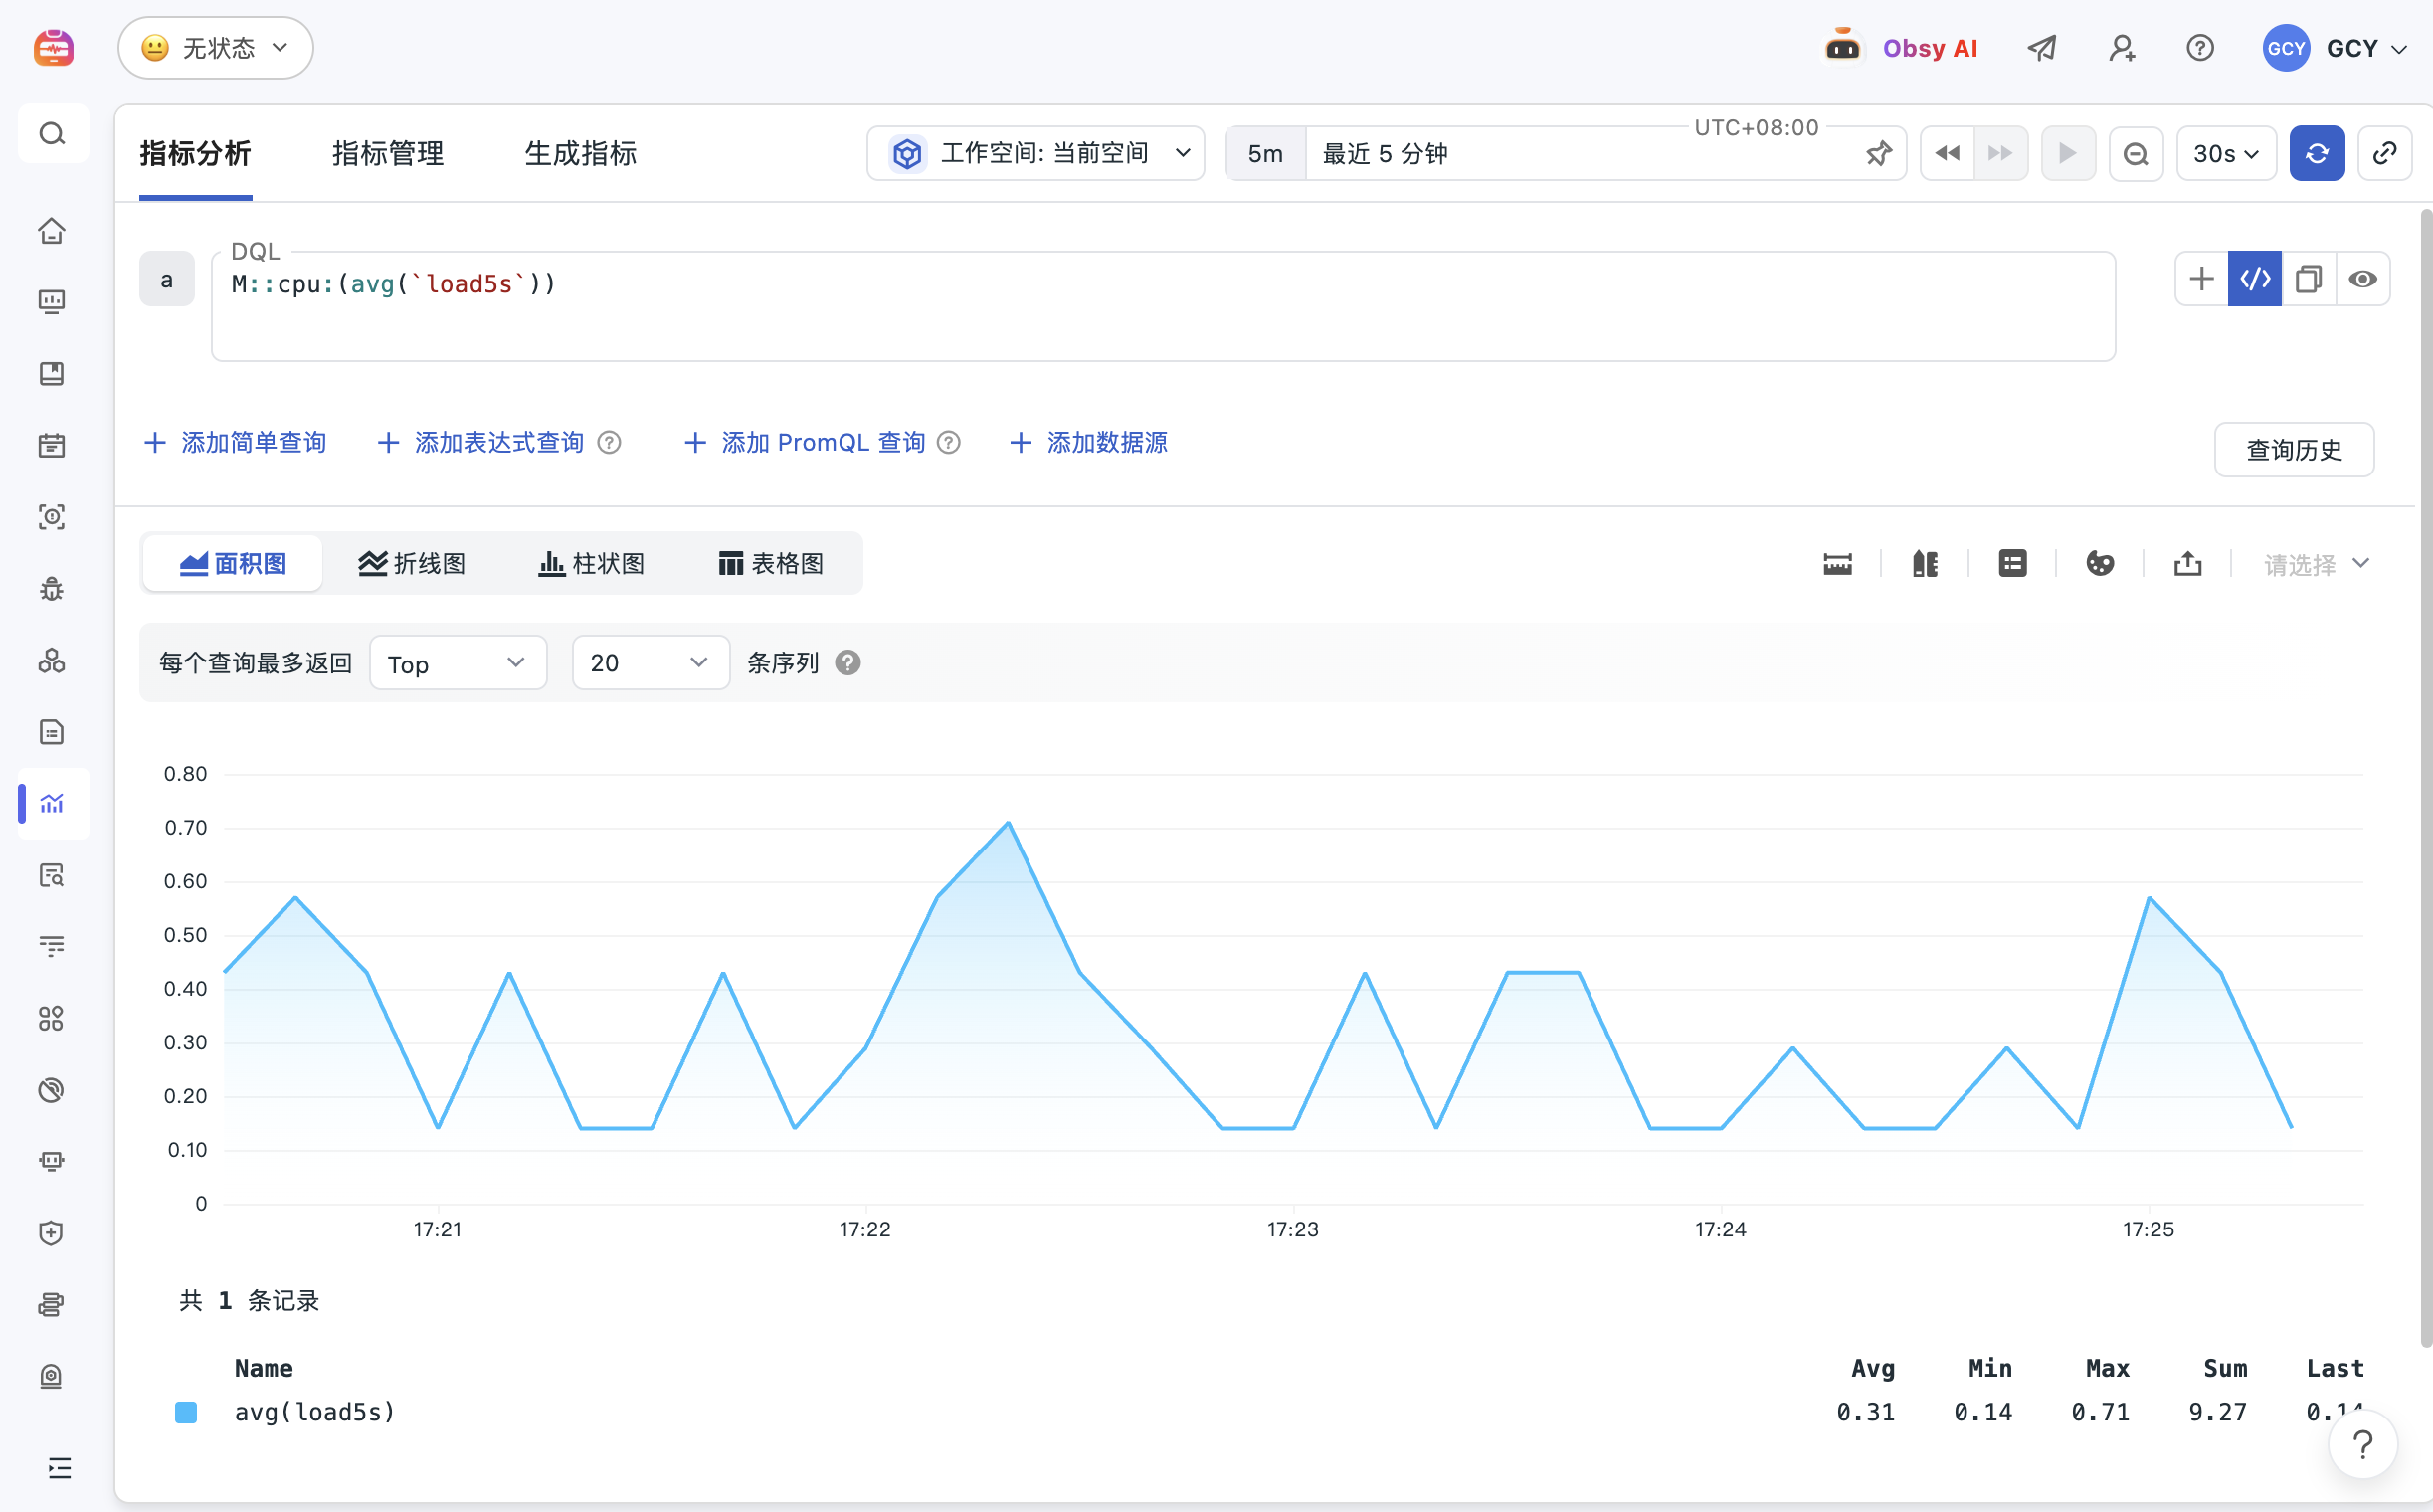
Task: Start auto-refresh play button
Action: pyautogui.click(x=2067, y=153)
